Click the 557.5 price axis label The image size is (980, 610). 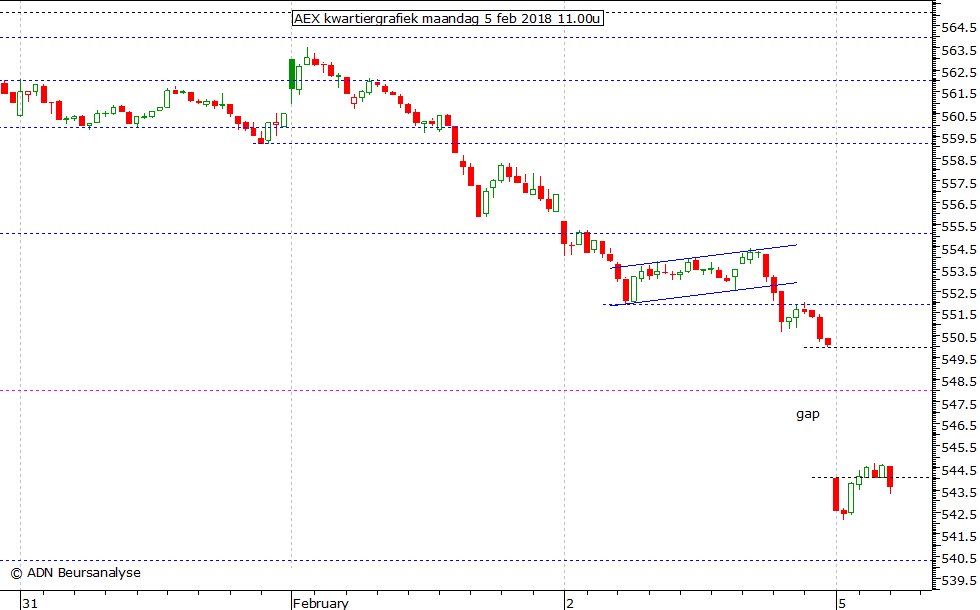(x=959, y=183)
